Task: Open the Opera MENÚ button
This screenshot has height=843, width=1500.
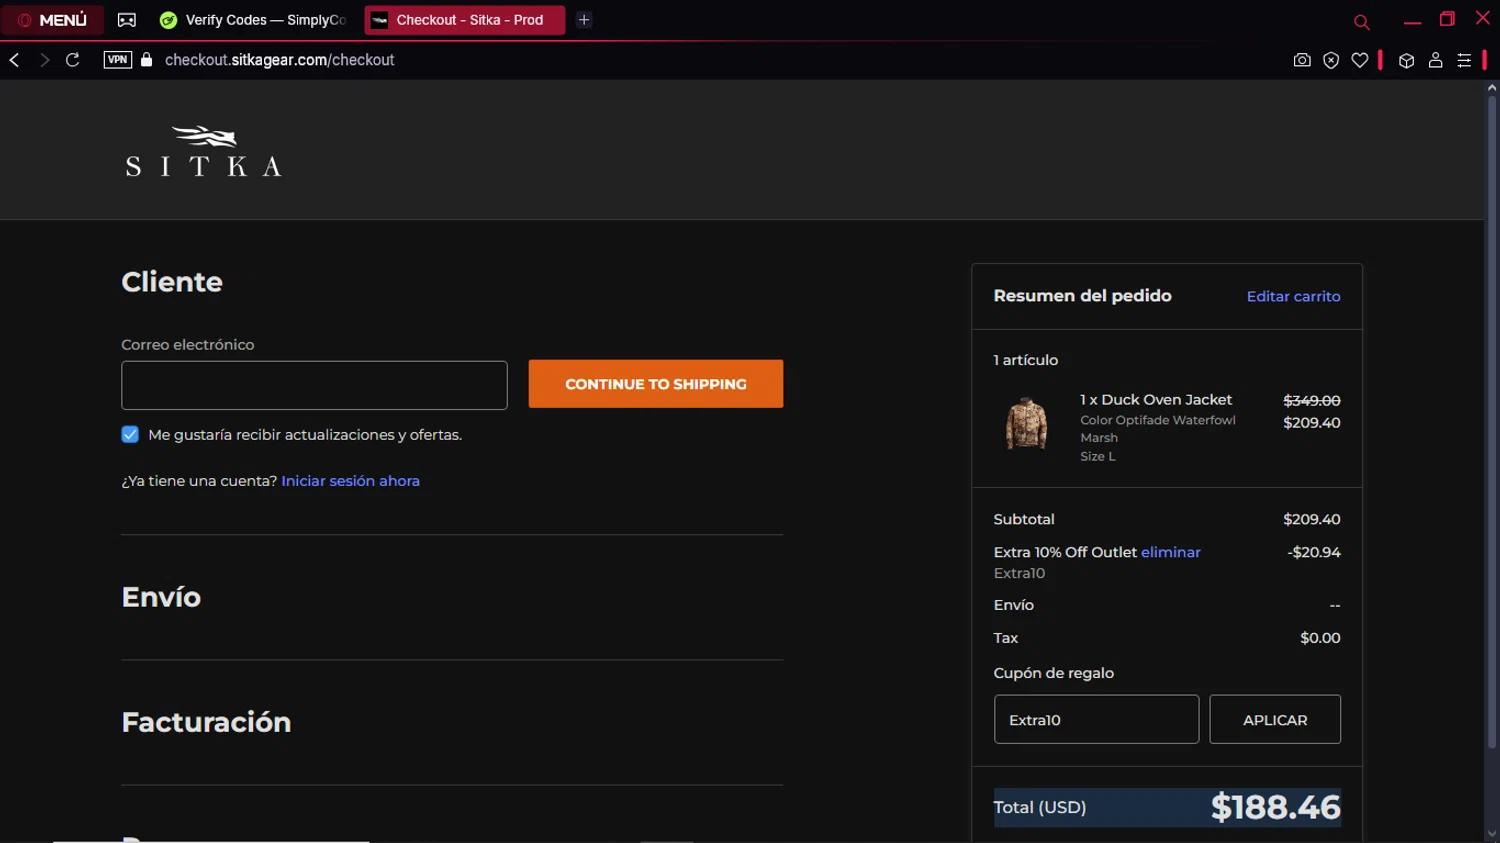Action: (x=53, y=20)
